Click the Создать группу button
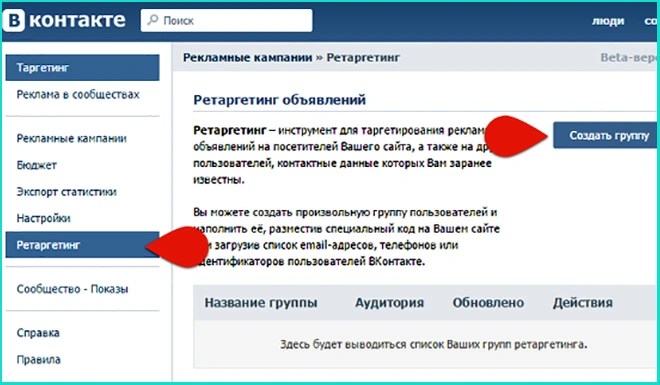The width and height of the screenshot is (660, 385). (605, 135)
